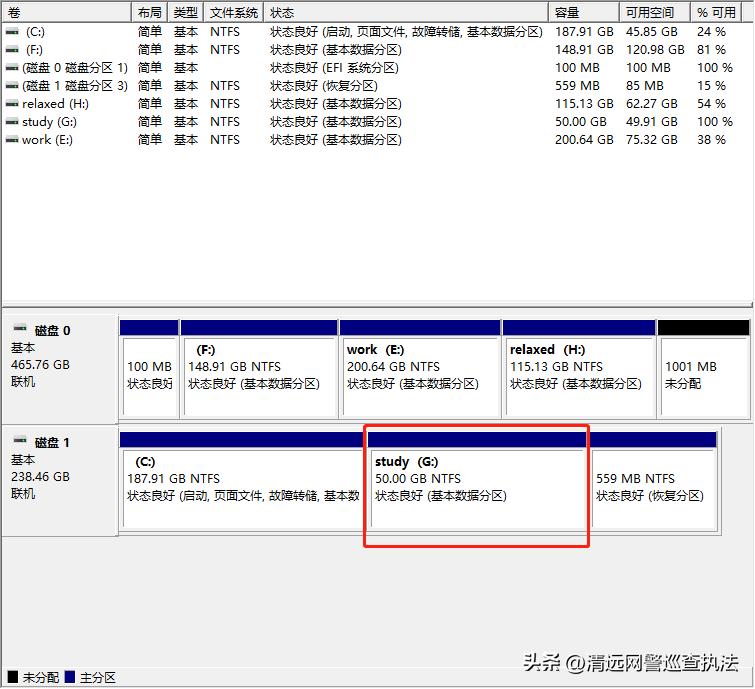Click the 状态良好 (EFI 系统分区) status cell
Screen dimensions: 755x689
(x=334, y=68)
